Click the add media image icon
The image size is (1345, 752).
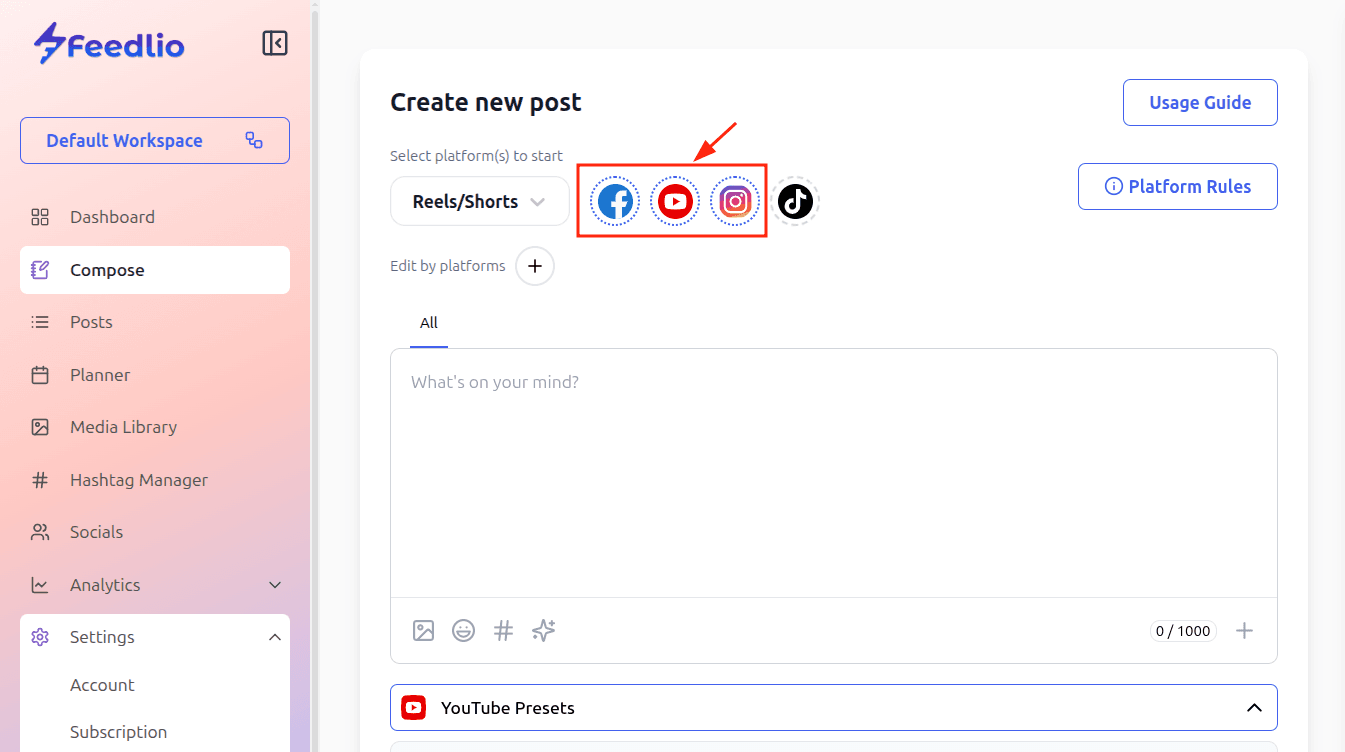coord(424,631)
